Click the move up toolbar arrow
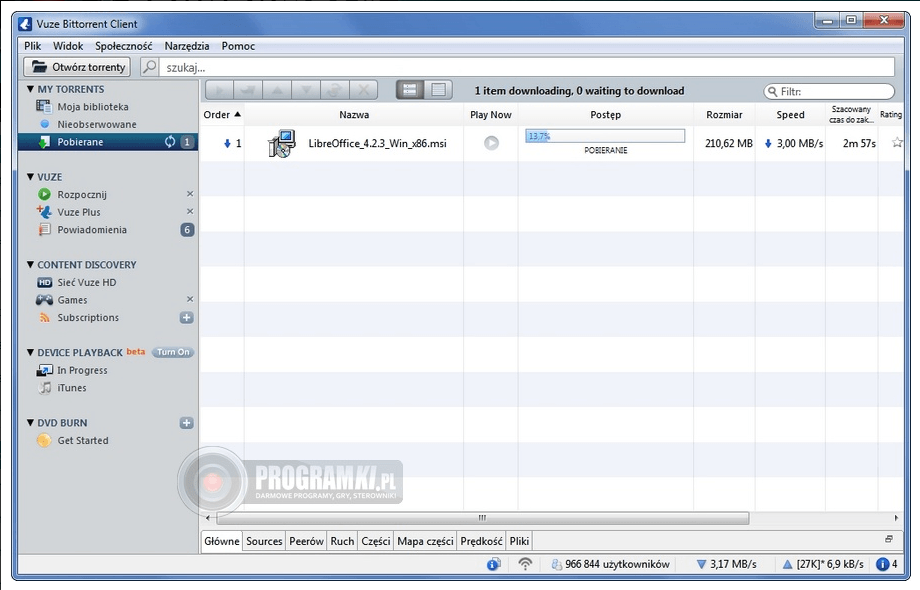 coord(277,90)
